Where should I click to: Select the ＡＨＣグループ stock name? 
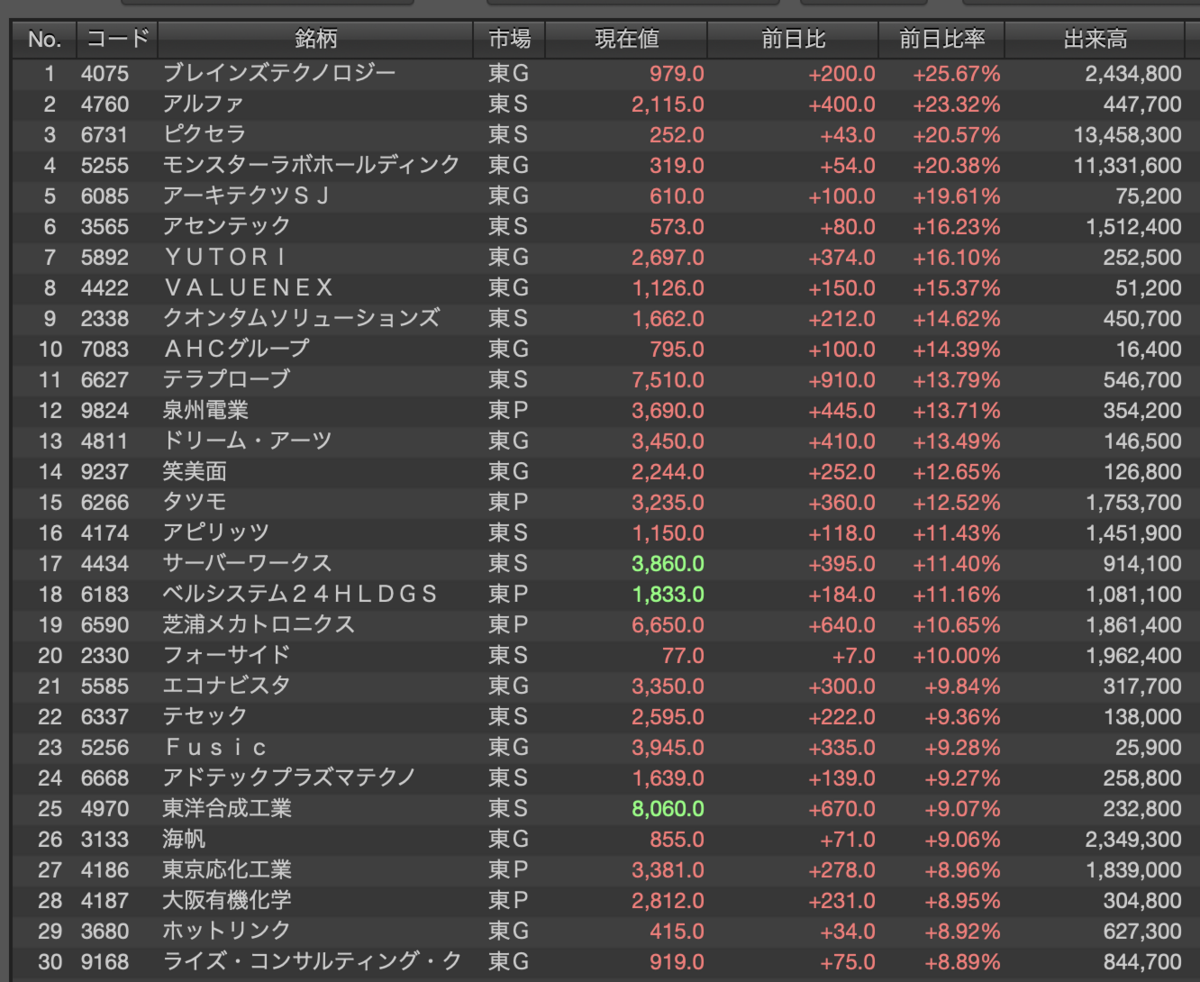(x=236, y=349)
